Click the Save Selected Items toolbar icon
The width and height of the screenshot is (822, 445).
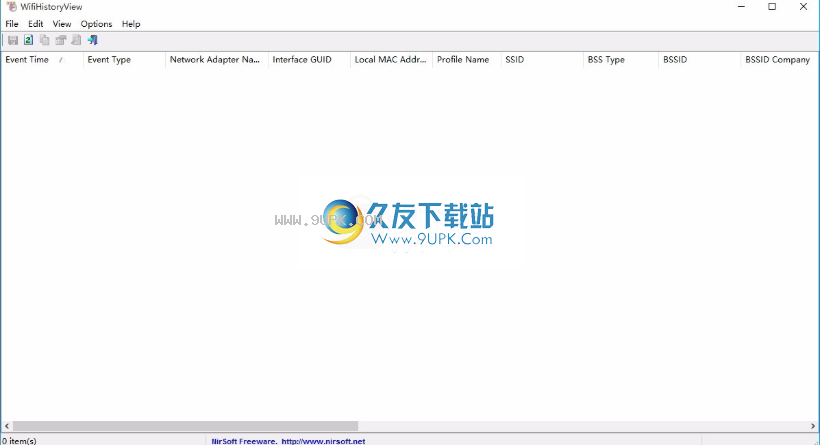tap(13, 40)
